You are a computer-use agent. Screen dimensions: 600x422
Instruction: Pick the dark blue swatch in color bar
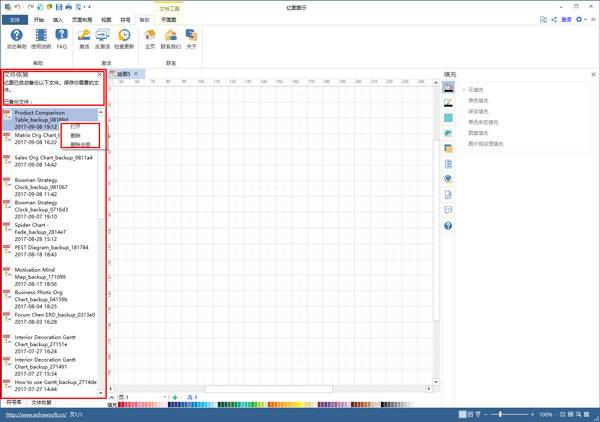pyautogui.click(x=171, y=404)
